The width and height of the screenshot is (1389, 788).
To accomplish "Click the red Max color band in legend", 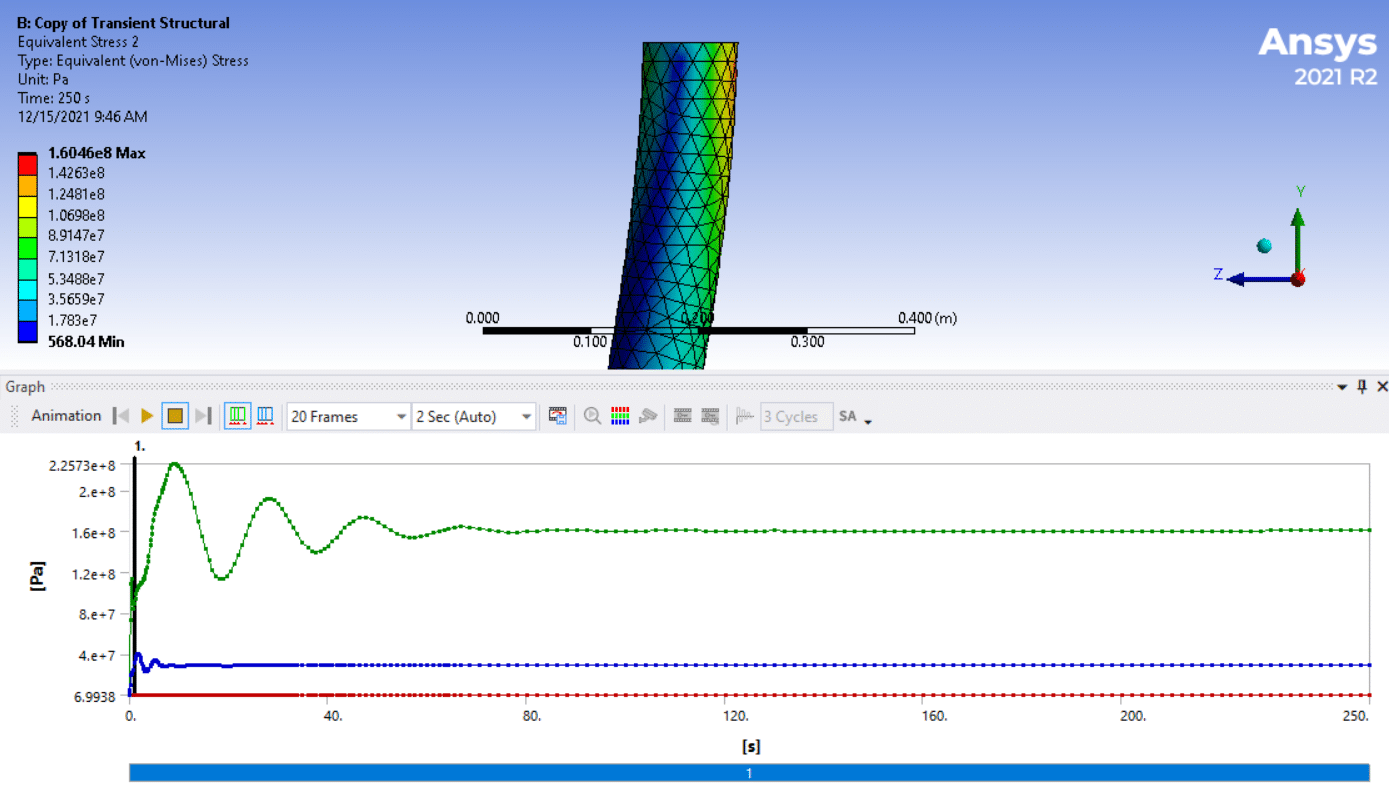I will click(28, 161).
